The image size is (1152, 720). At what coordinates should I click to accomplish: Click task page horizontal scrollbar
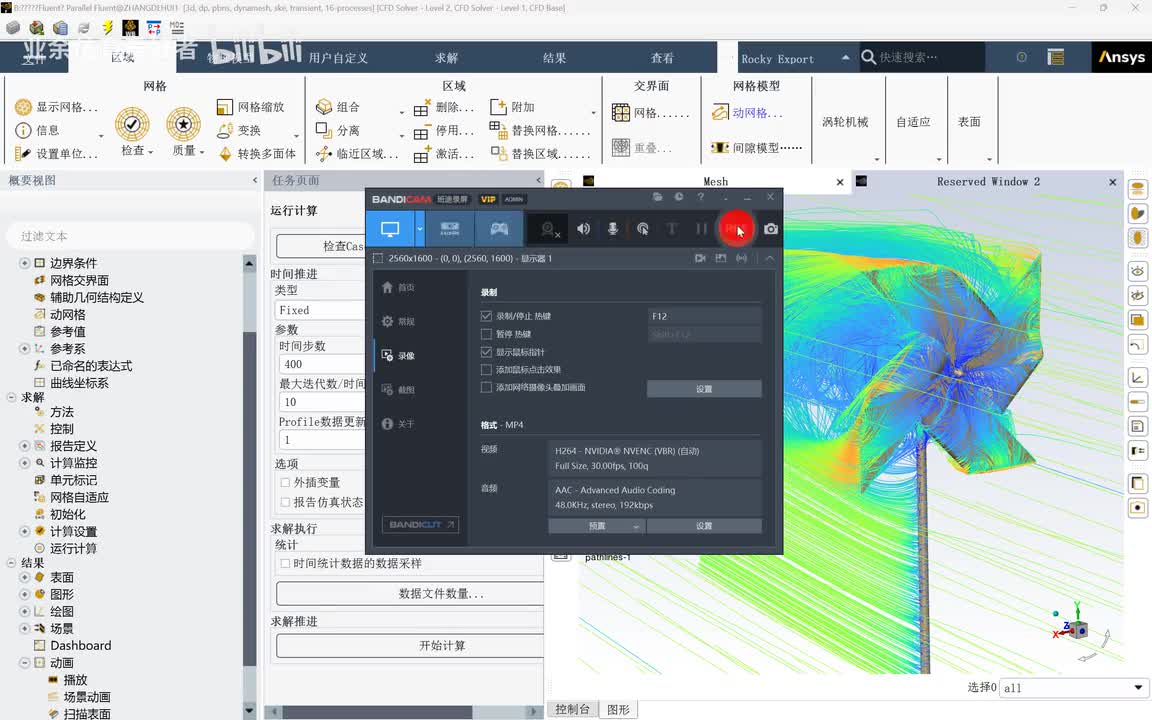[x=377, y=713]
